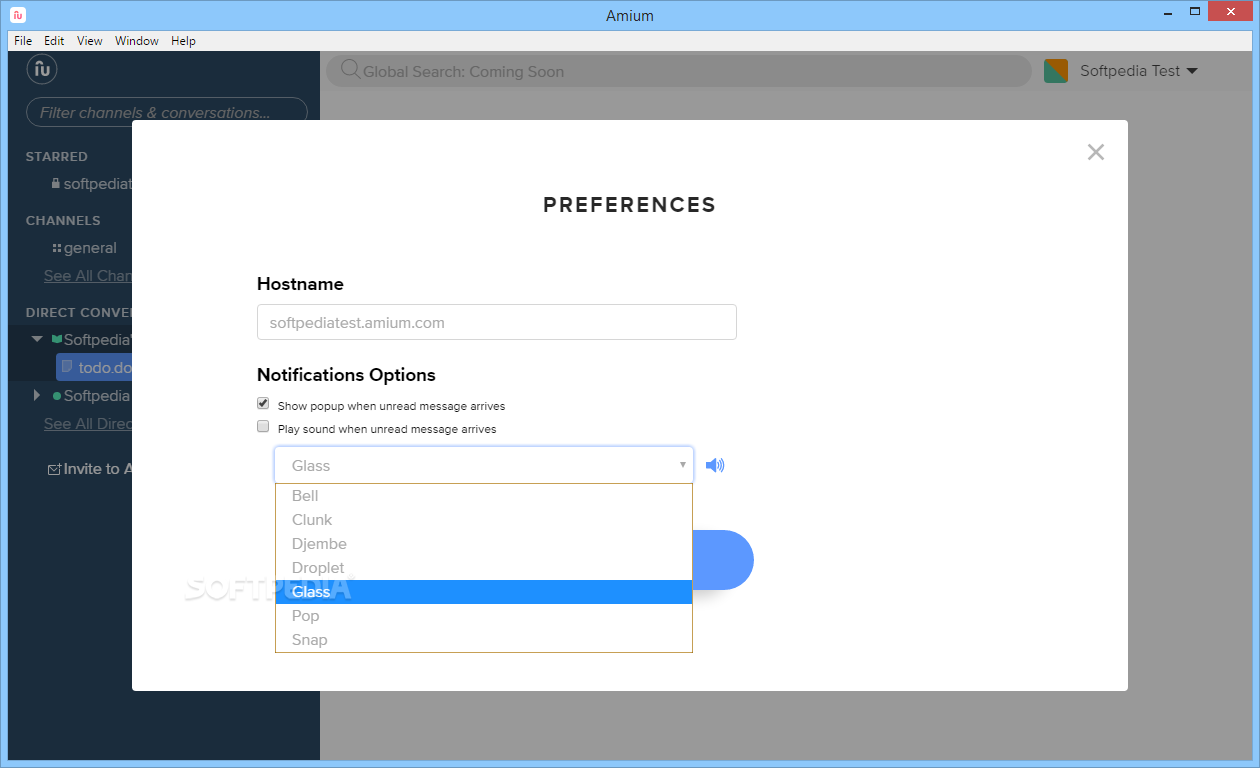Click the See All Direct conversations link
Image resolution: width=1260 pixels, height=768 pixels.
pyautogui.click(x=88, y=424)
